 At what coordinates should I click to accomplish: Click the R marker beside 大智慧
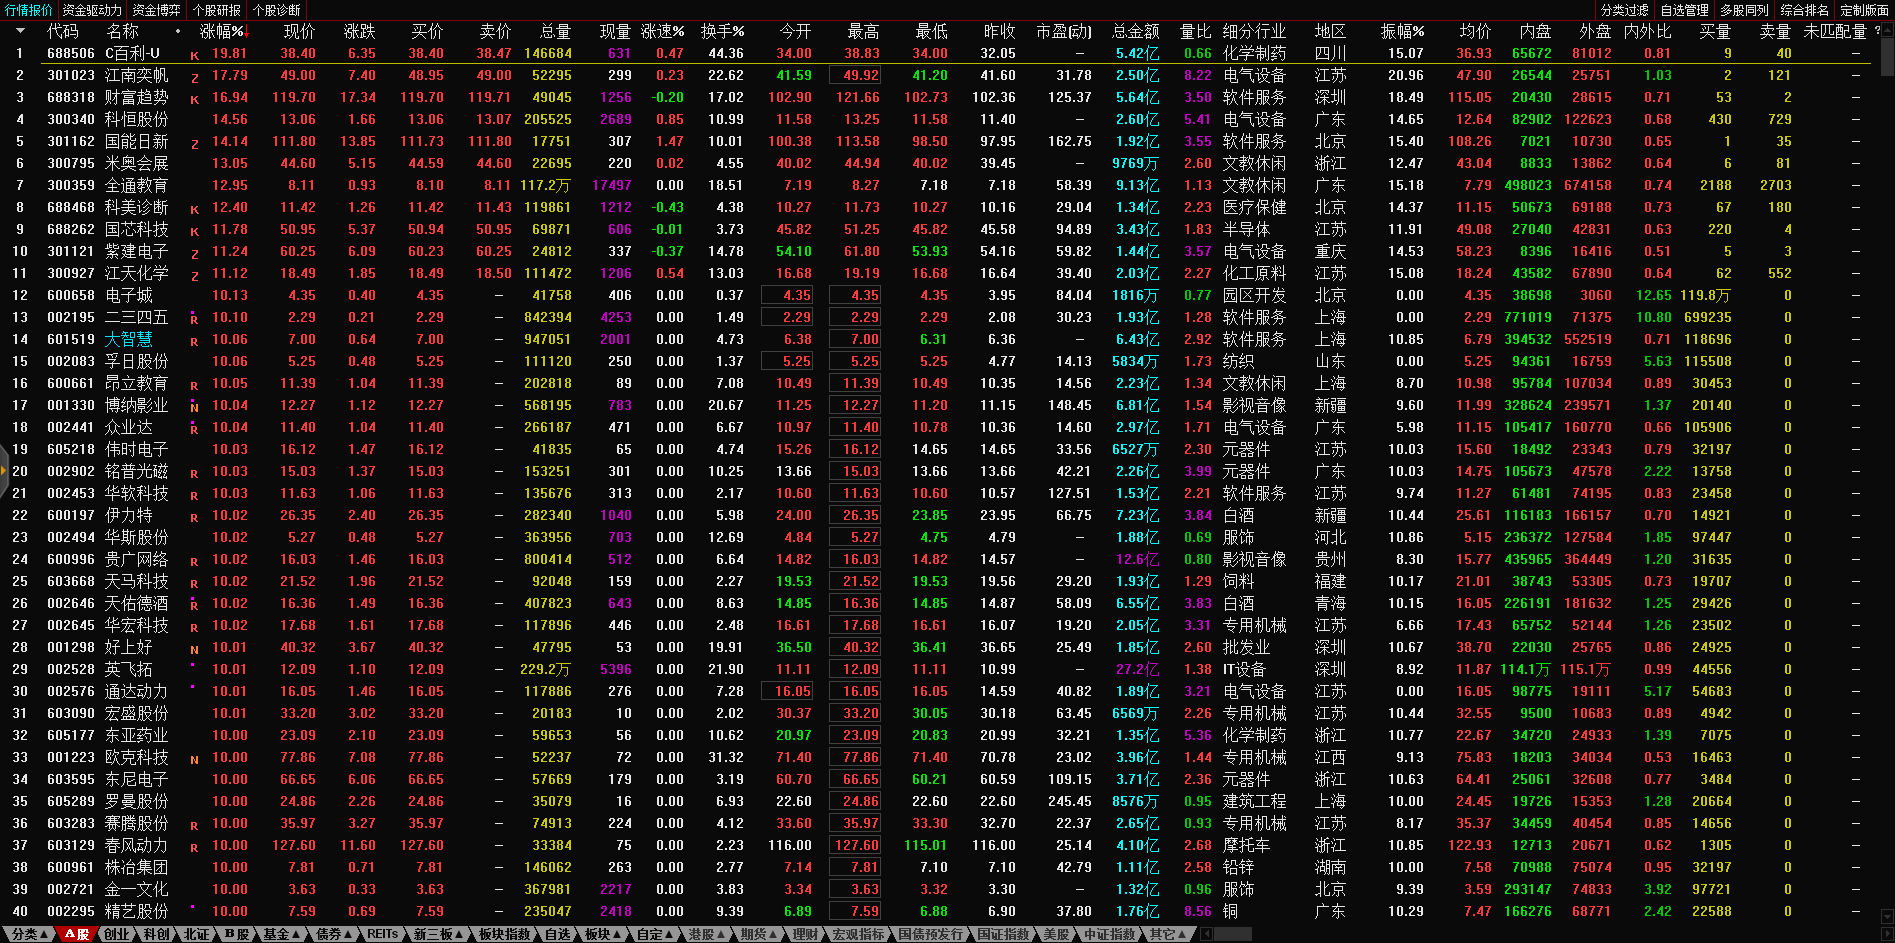tap(194, 342)
